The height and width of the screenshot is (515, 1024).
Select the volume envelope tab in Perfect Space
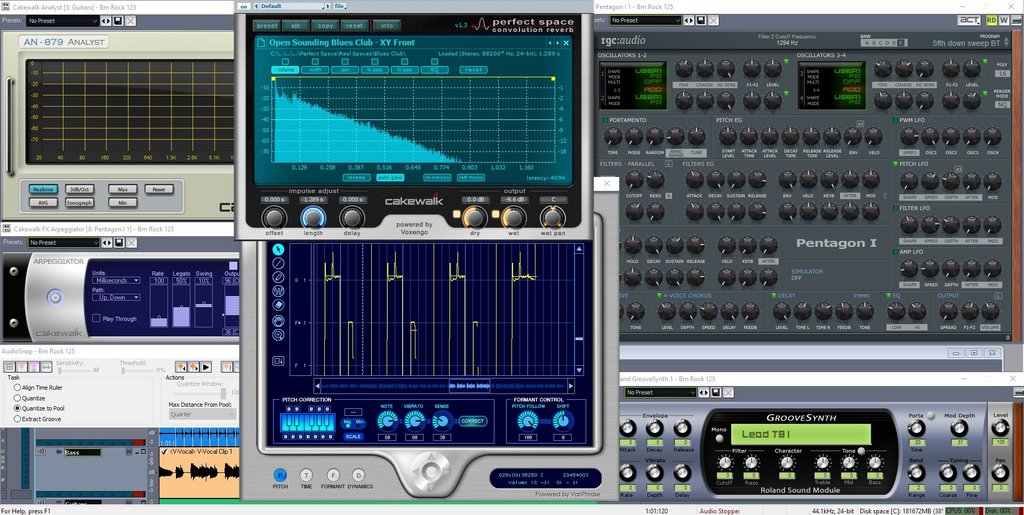[285, 69]
